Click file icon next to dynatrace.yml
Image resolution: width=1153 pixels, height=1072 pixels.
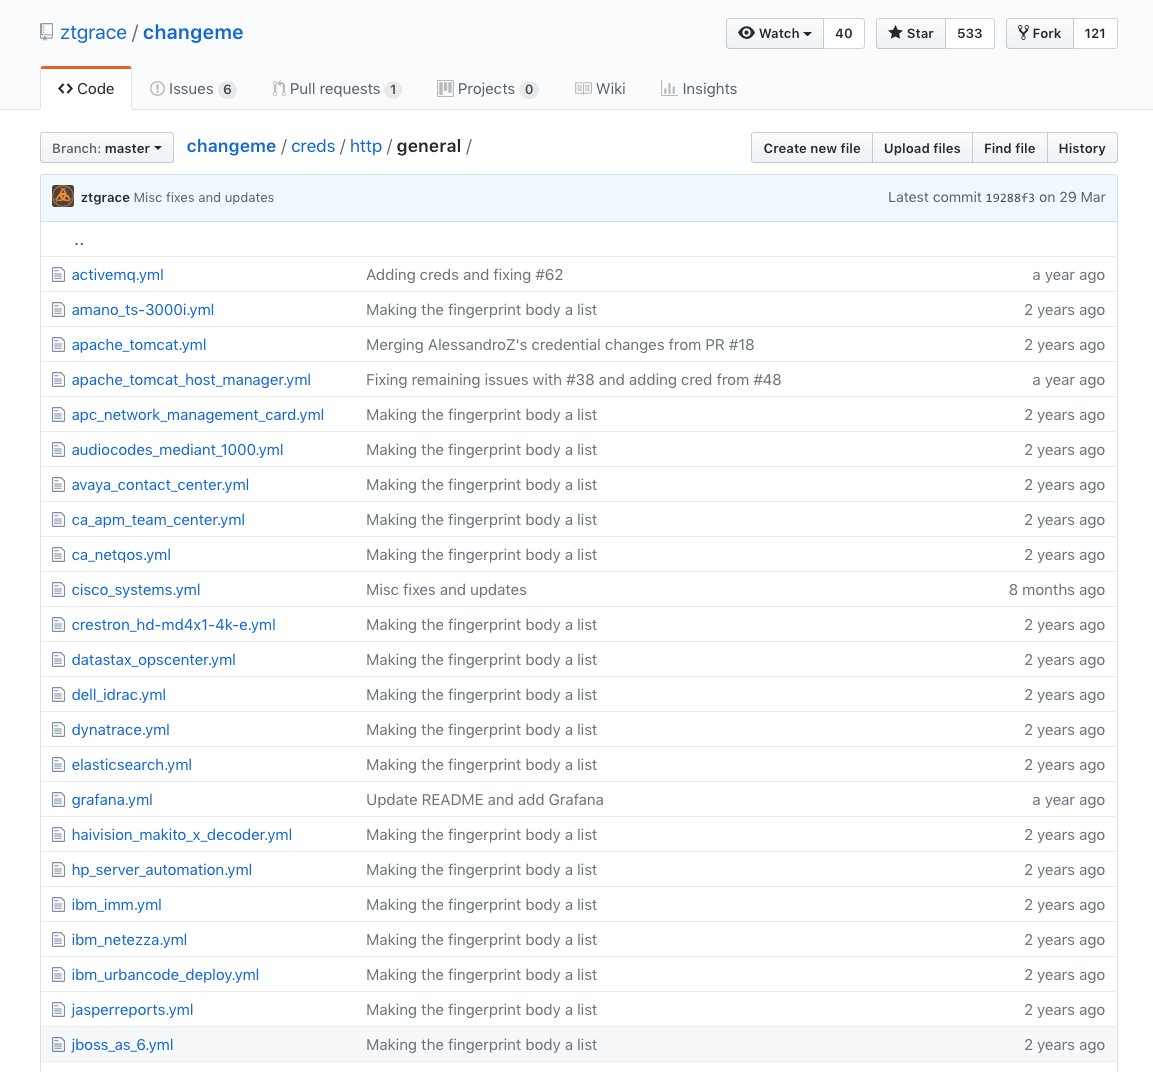(x=59, y=730)
